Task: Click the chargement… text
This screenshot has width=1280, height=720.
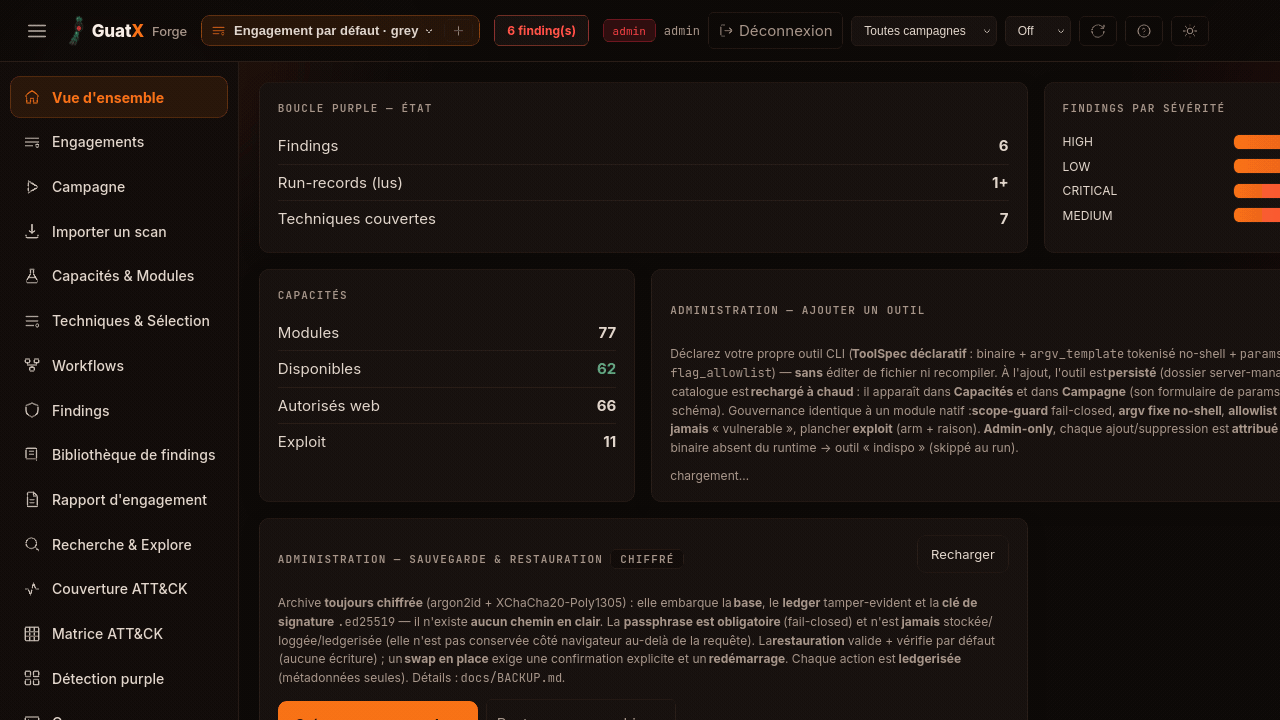Action: tap(709, 476)
